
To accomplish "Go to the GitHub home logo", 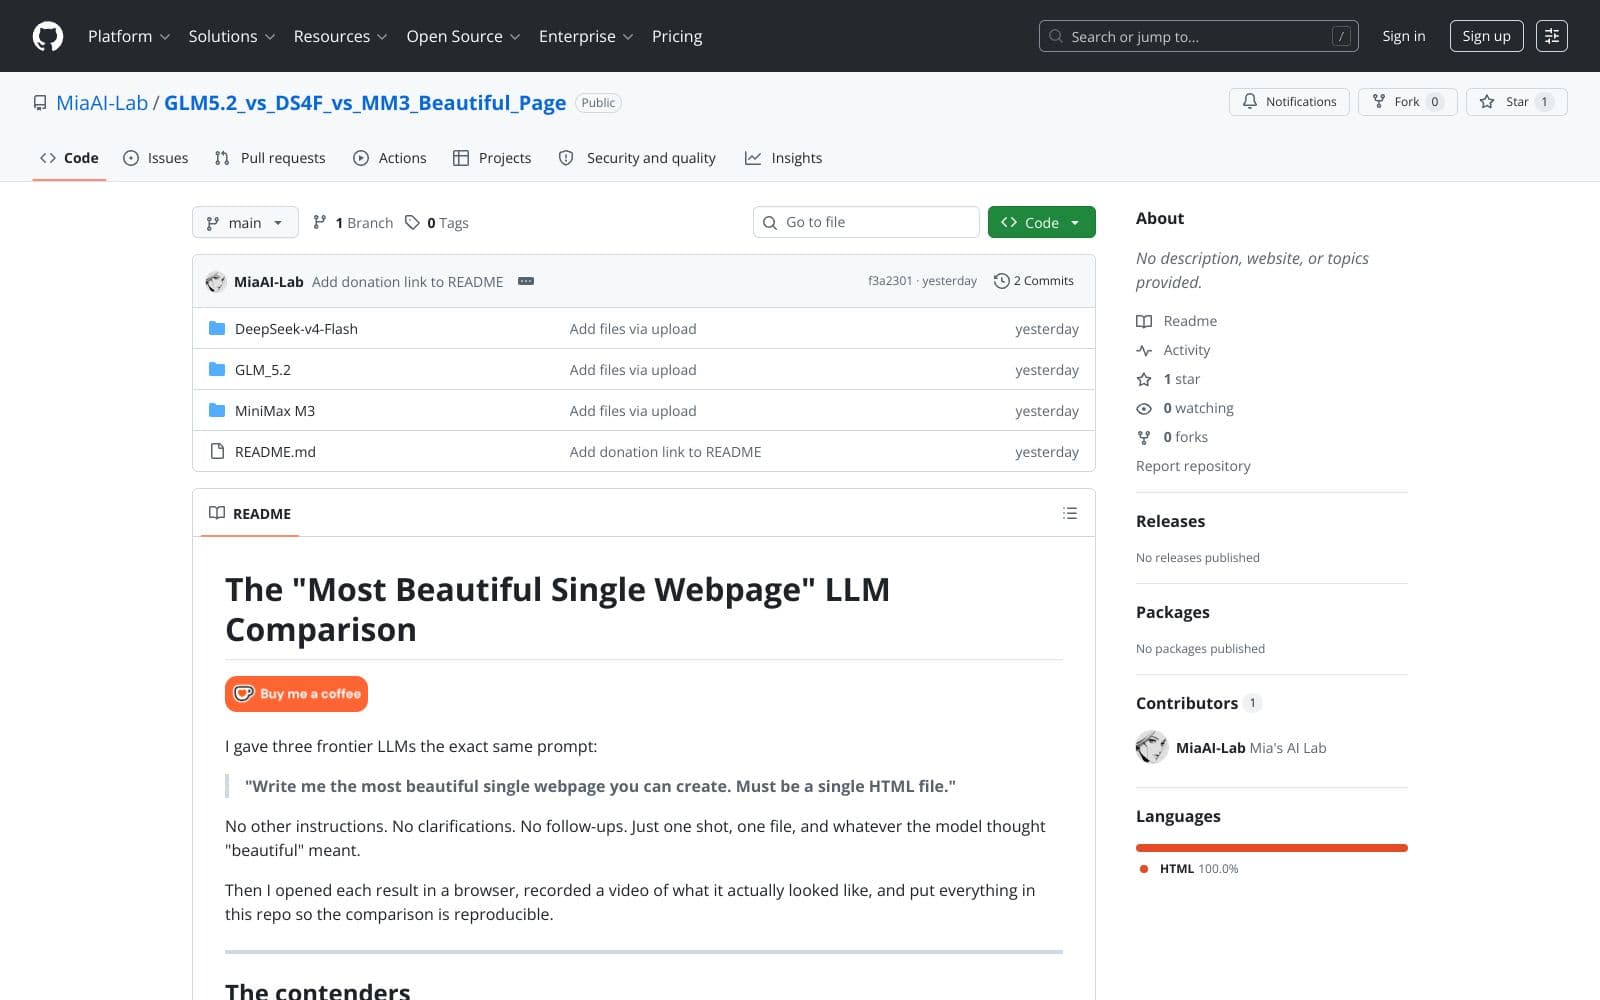I will point(48,36).
